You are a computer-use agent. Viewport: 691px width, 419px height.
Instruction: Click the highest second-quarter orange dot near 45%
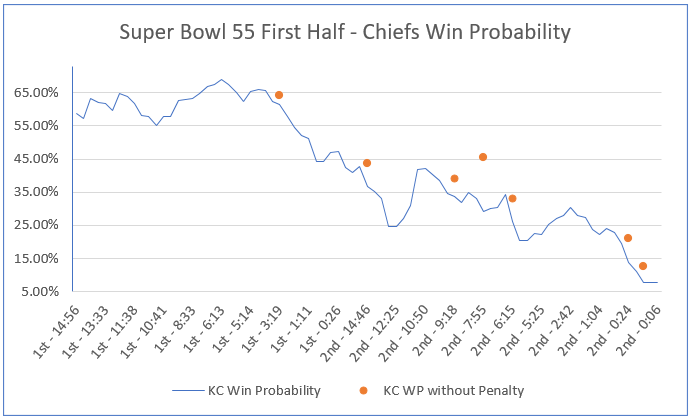pyautogui.click(x=483, y=157)
